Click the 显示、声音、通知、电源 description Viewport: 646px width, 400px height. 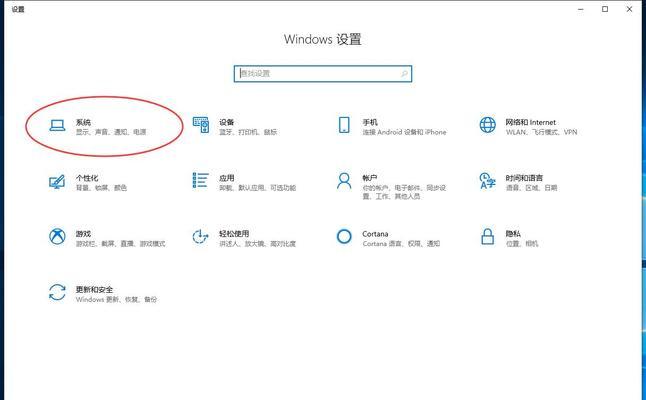[x=111, y=132]
